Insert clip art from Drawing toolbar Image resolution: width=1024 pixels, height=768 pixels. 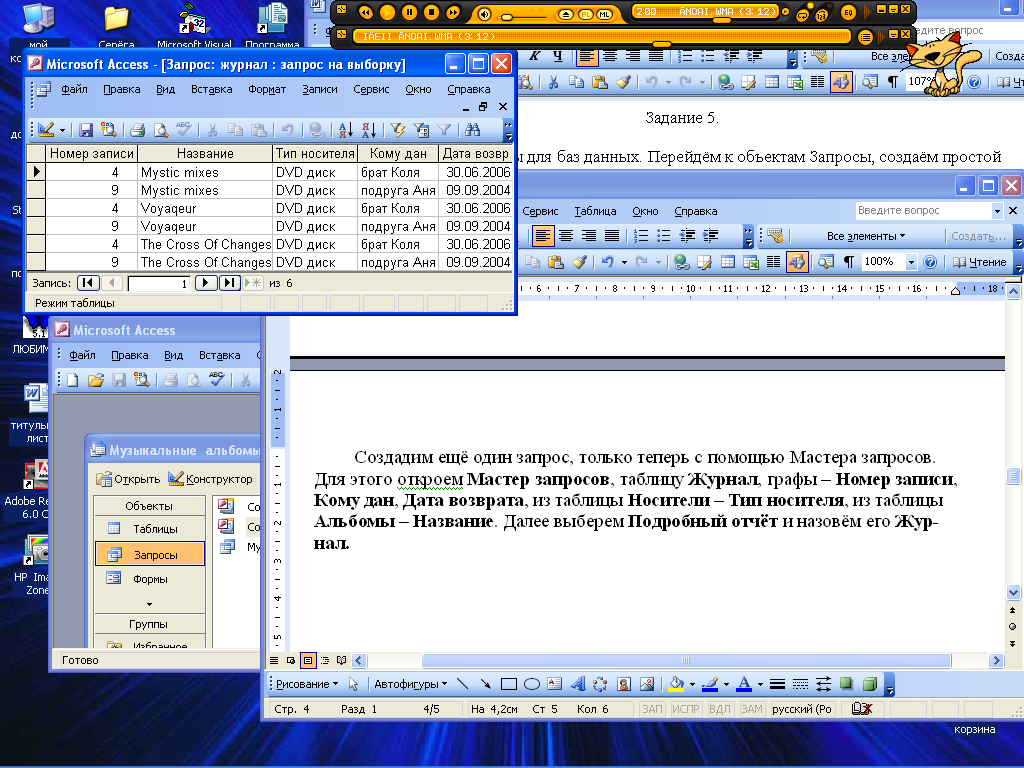(624, 684)
